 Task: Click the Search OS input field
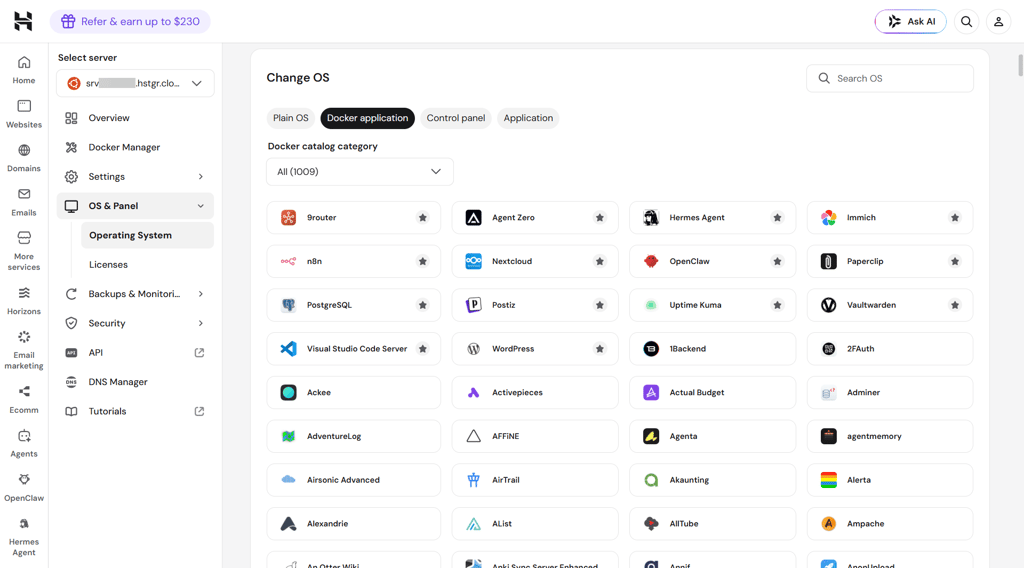click(889, 78)
